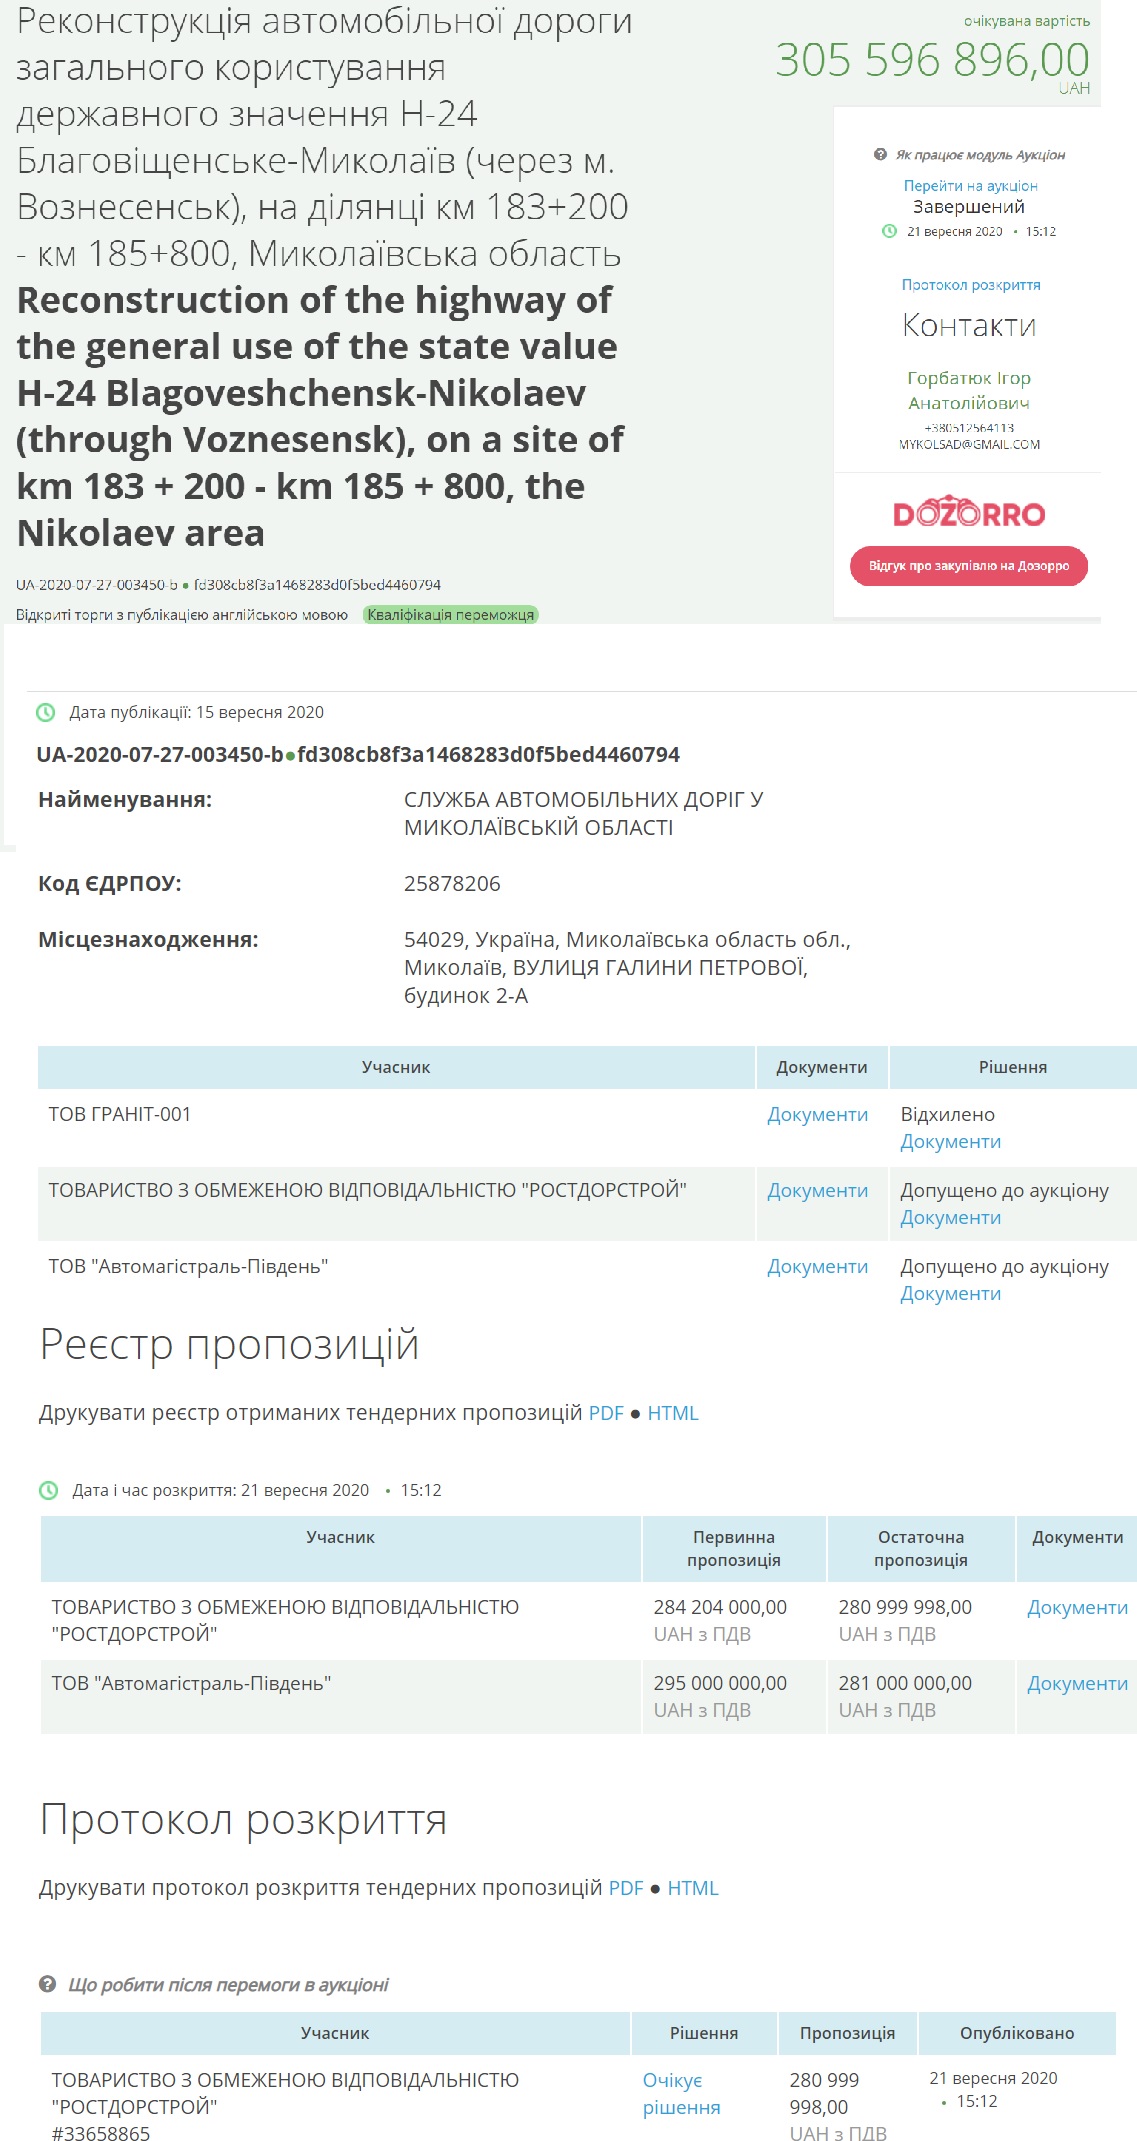
Task: Click the DOZORRO logo
Action: (968, 513)
